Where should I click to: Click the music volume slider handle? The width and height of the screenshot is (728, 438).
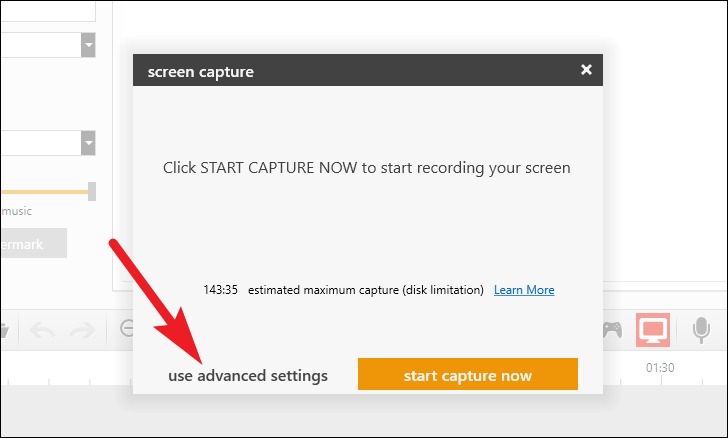click(x=92, y=191)
